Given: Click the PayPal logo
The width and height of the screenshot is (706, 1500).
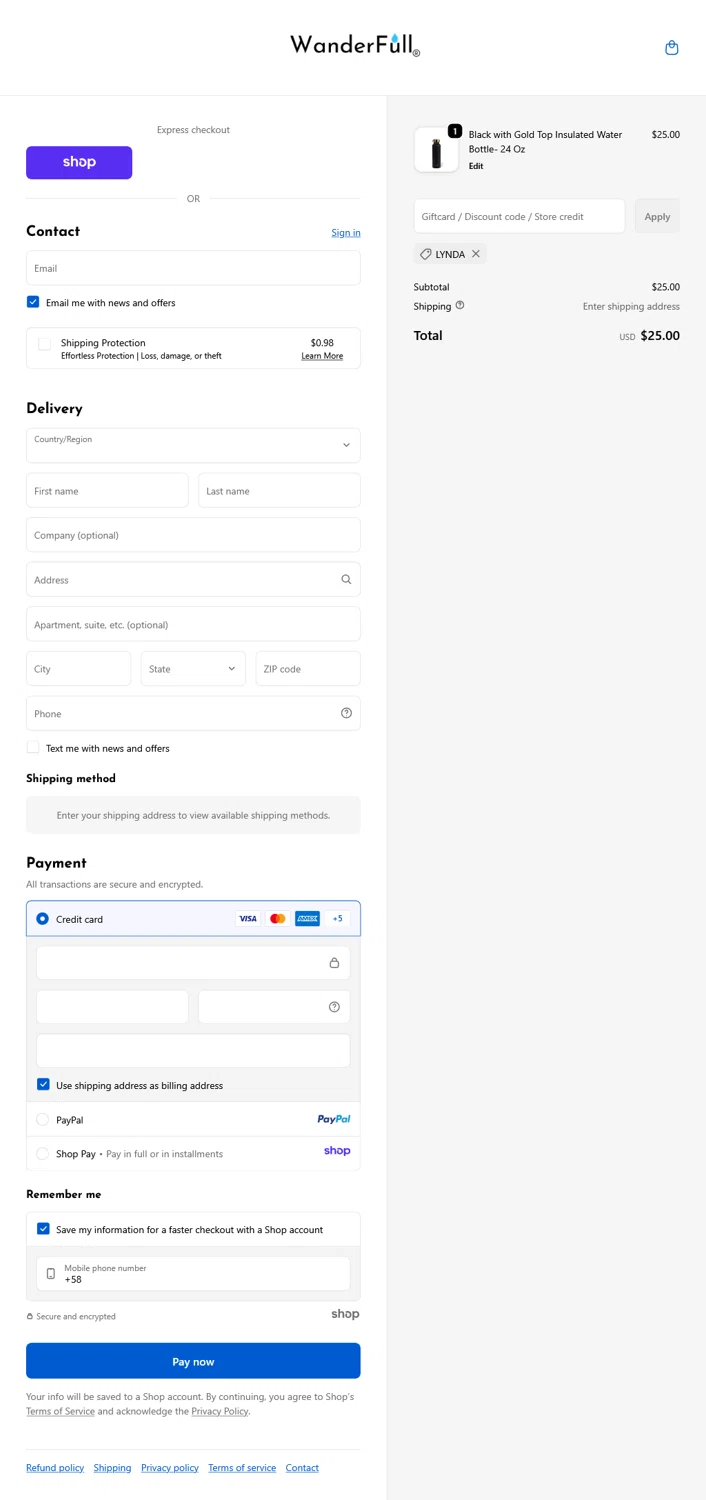Looking at the screenshot, I should tap(334, 1120).
